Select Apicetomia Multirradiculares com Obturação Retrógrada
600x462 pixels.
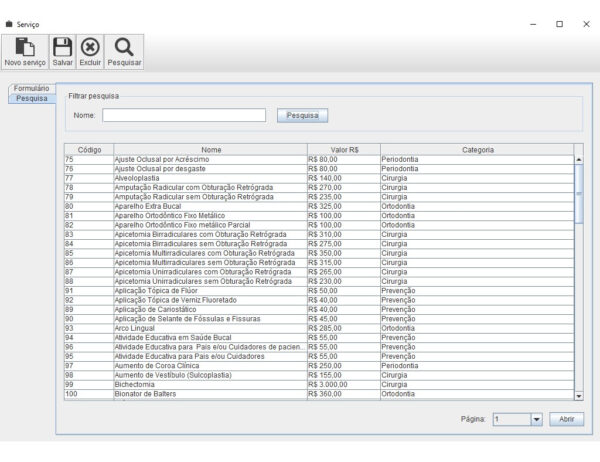pos(319,253)
